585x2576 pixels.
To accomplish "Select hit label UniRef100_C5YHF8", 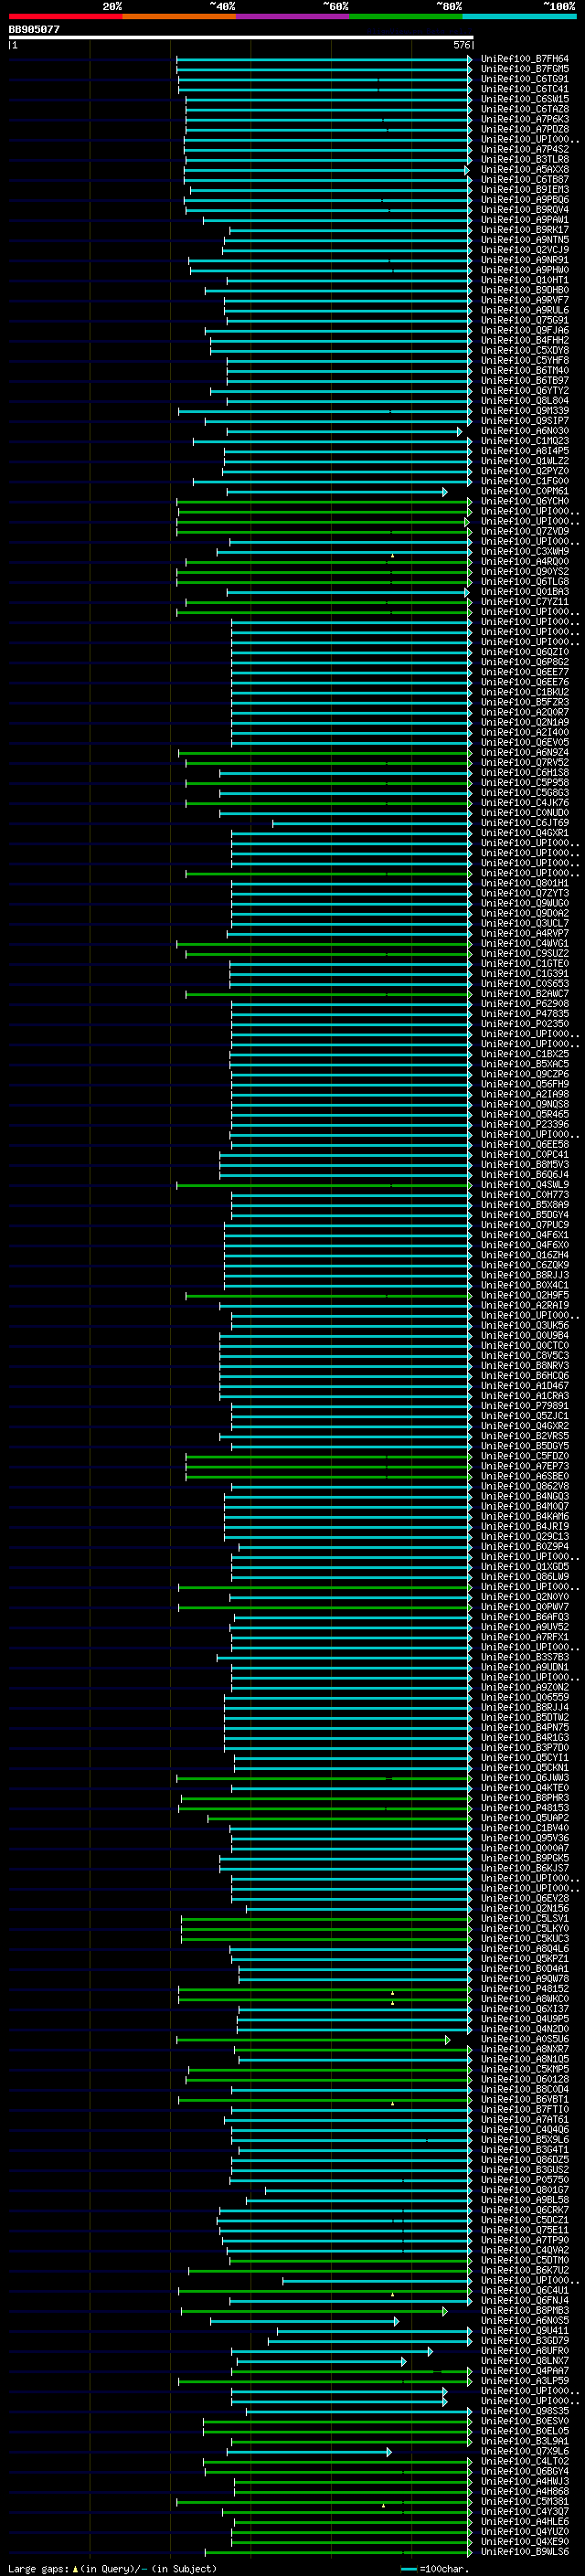I will [x=525, y=360].
